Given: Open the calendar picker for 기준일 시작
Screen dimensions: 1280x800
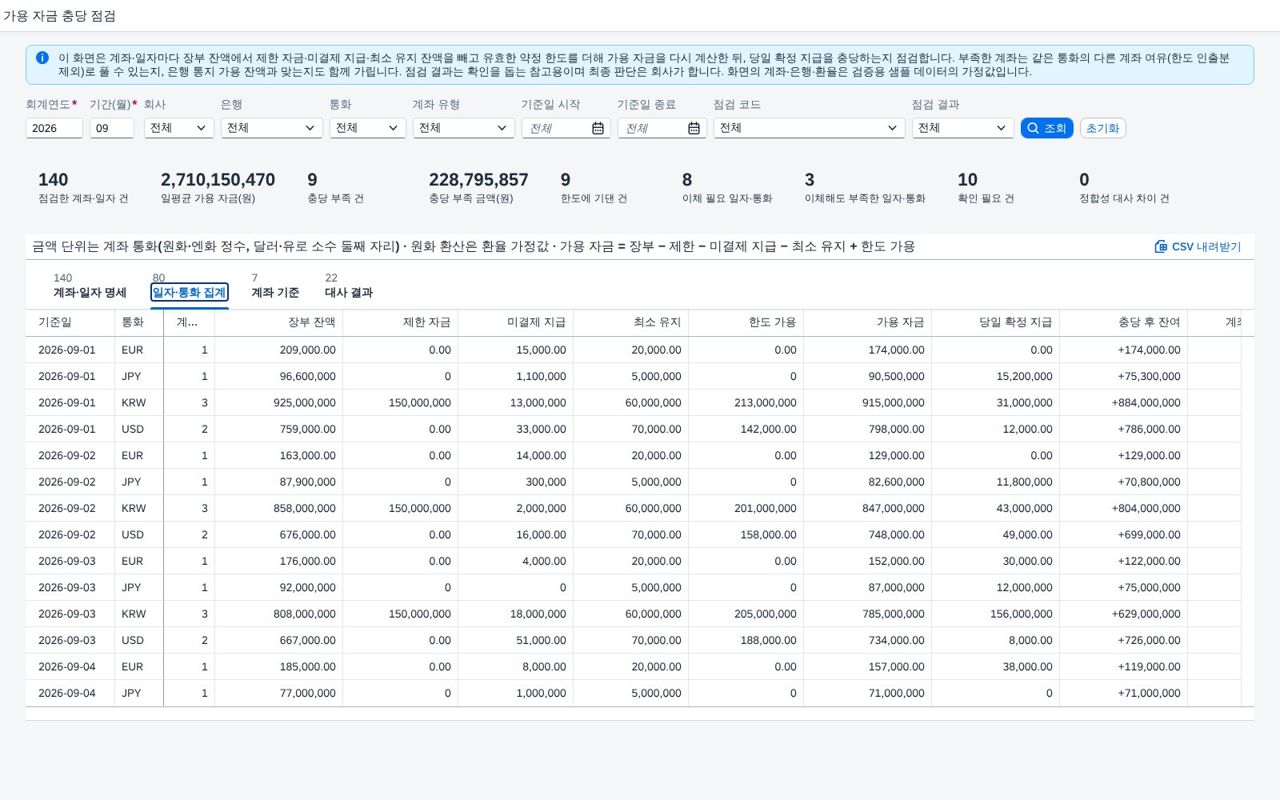Looking at the screenshot, I should (x=598, y=128).
